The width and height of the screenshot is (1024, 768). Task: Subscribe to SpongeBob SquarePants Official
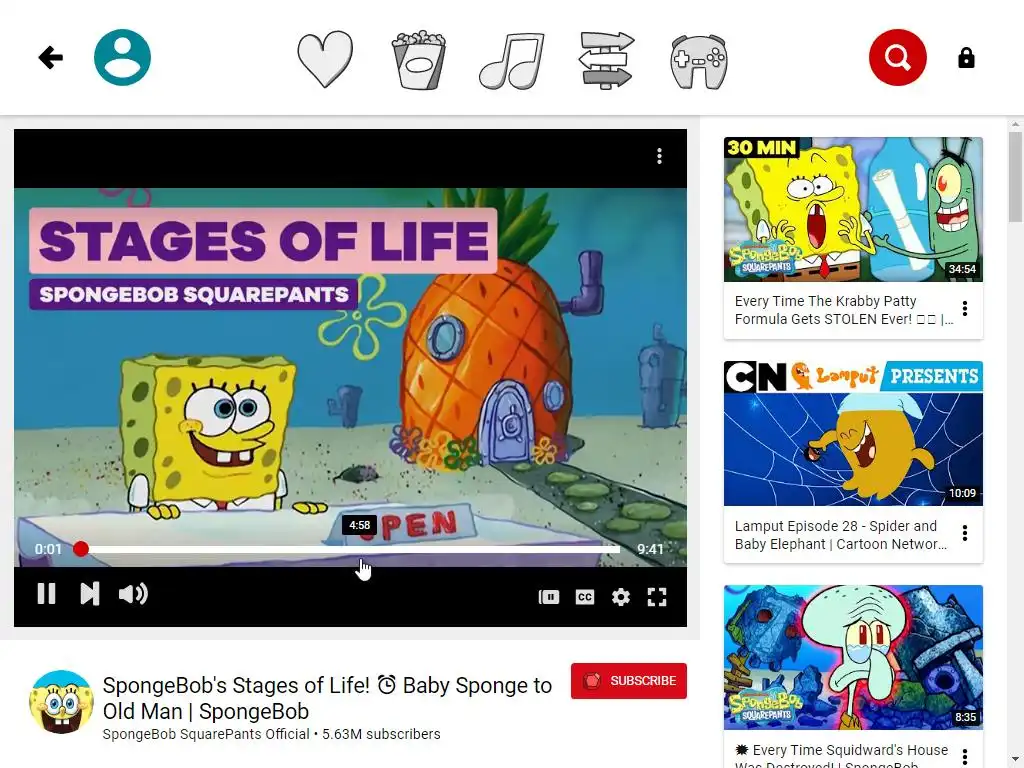click(629, 680)
